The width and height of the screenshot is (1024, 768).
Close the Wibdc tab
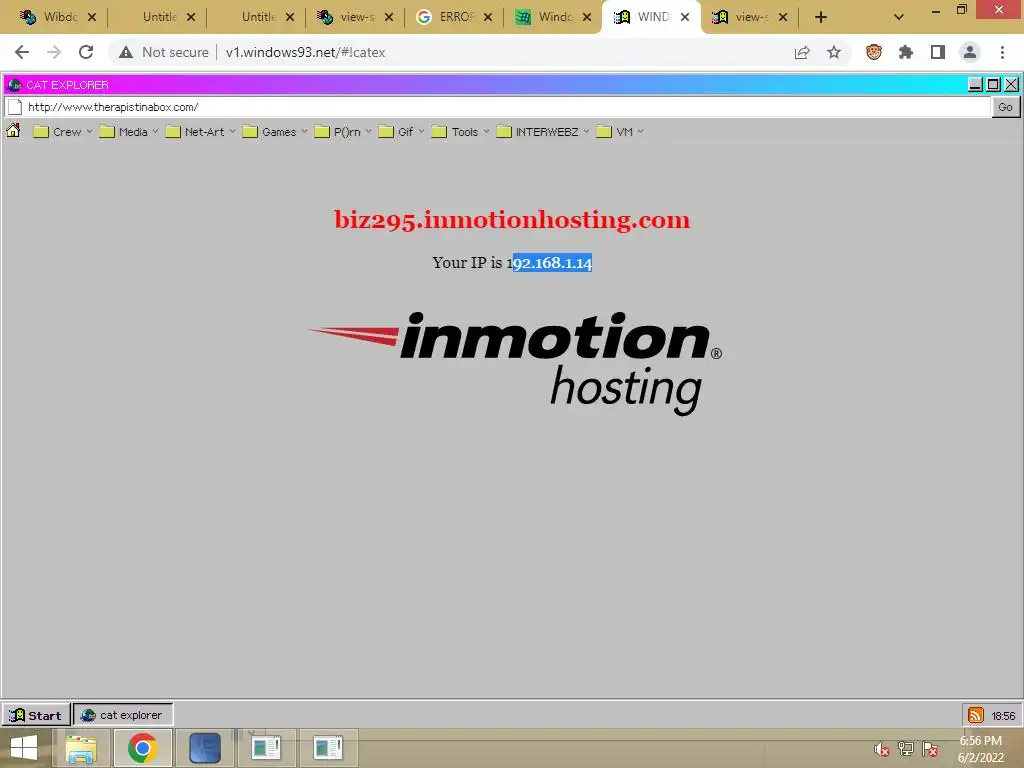pyautogui.click(x=92, y=17)
